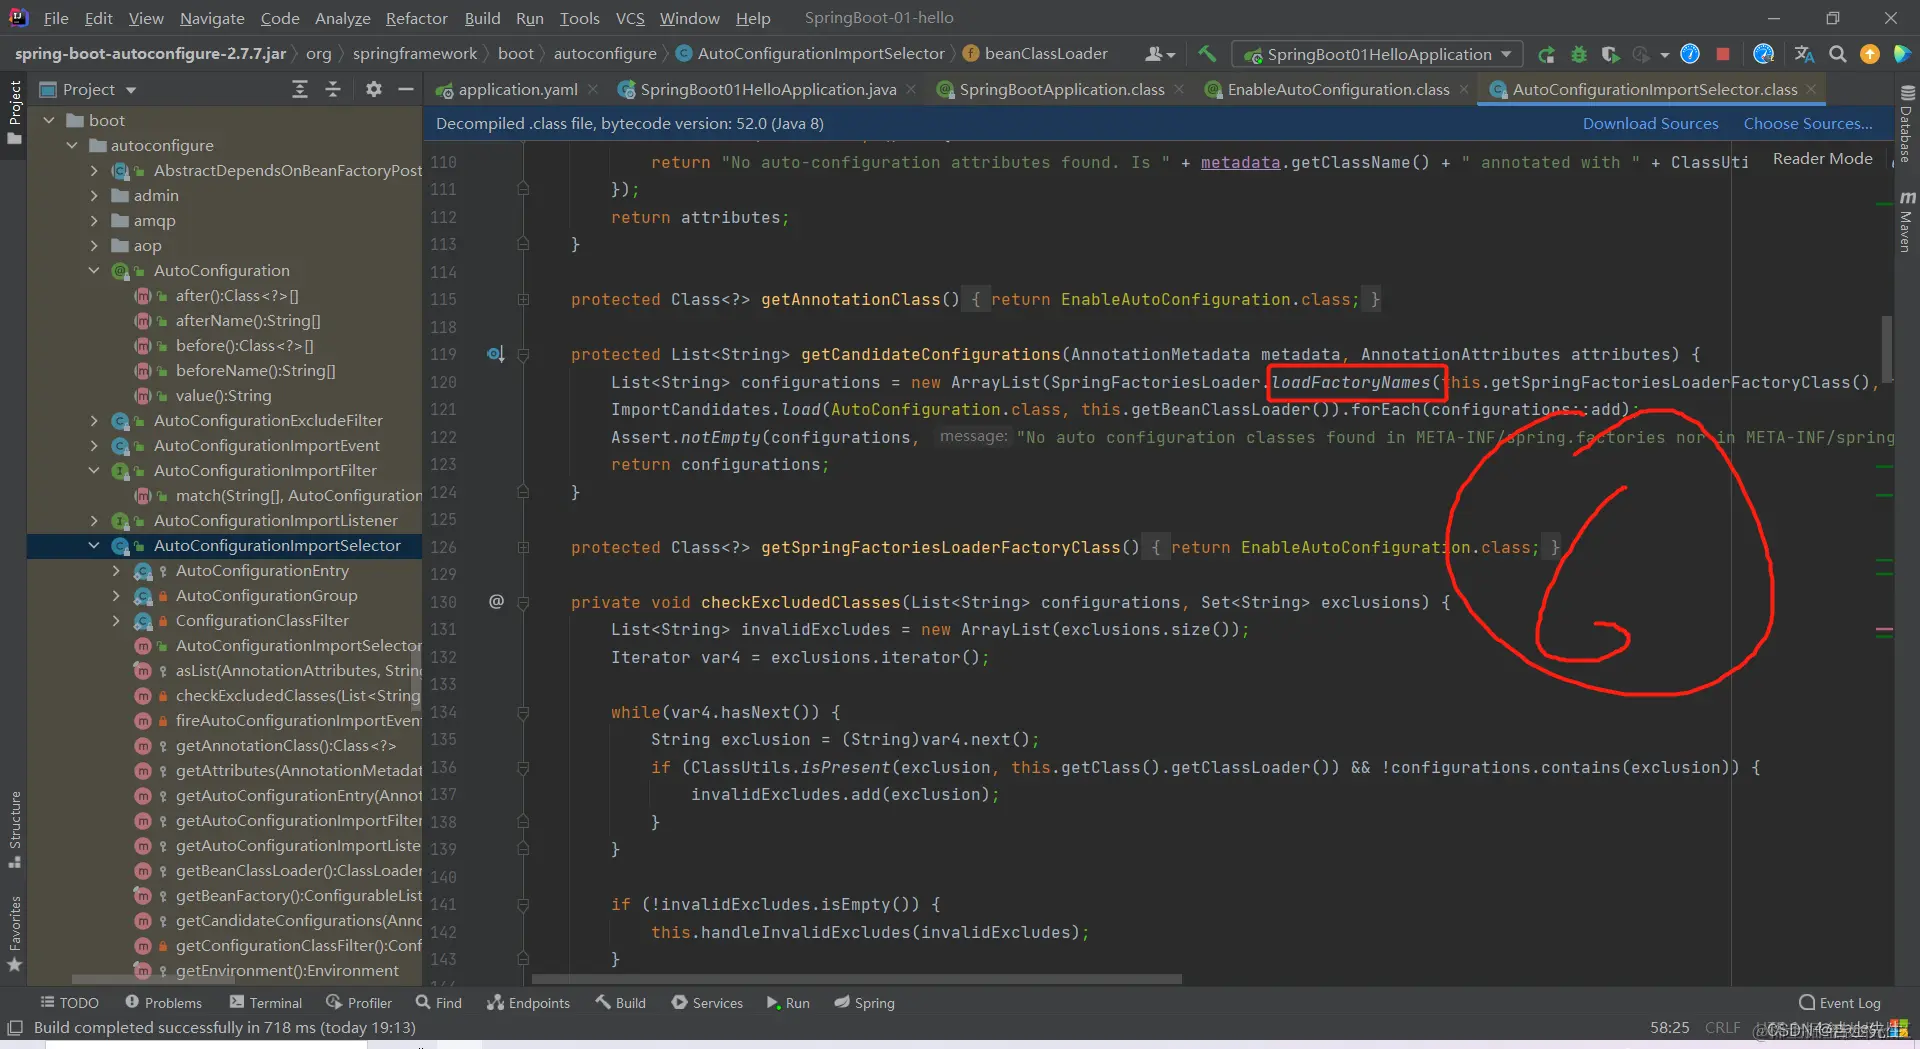Select getCandidateConfigurations method in the tree
This screenshot has height=1049, width=1920.
(x=299, y=920)
